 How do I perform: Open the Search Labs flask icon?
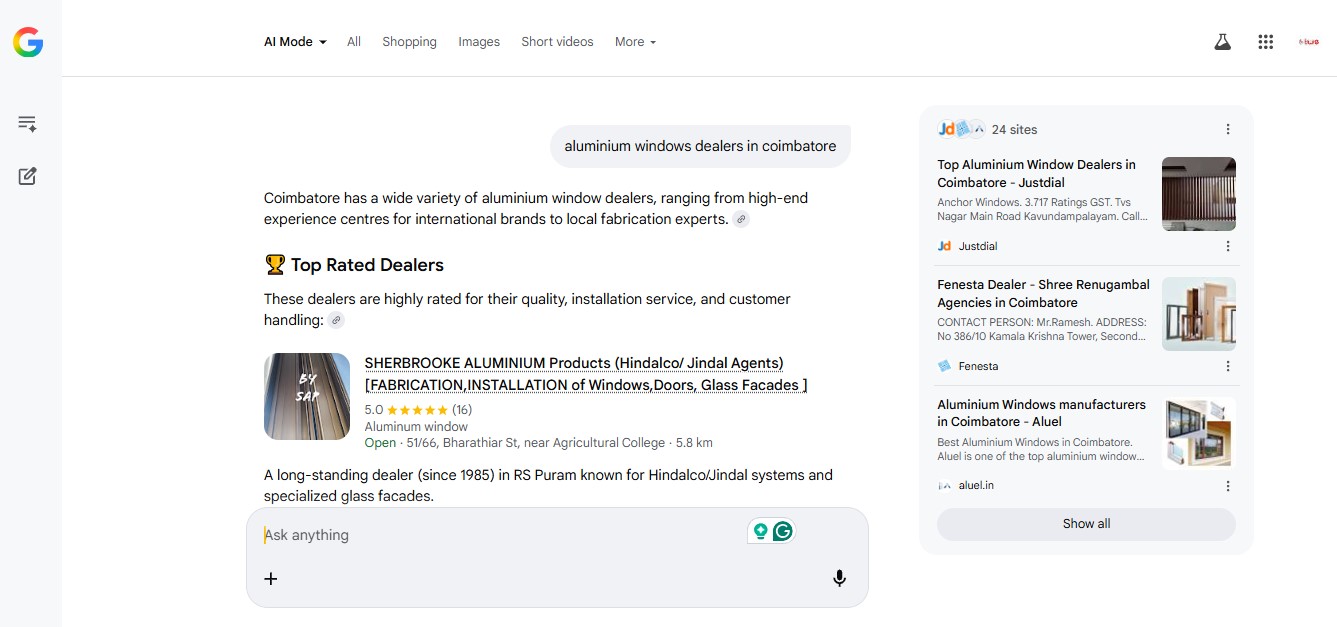pos(1222,42)
